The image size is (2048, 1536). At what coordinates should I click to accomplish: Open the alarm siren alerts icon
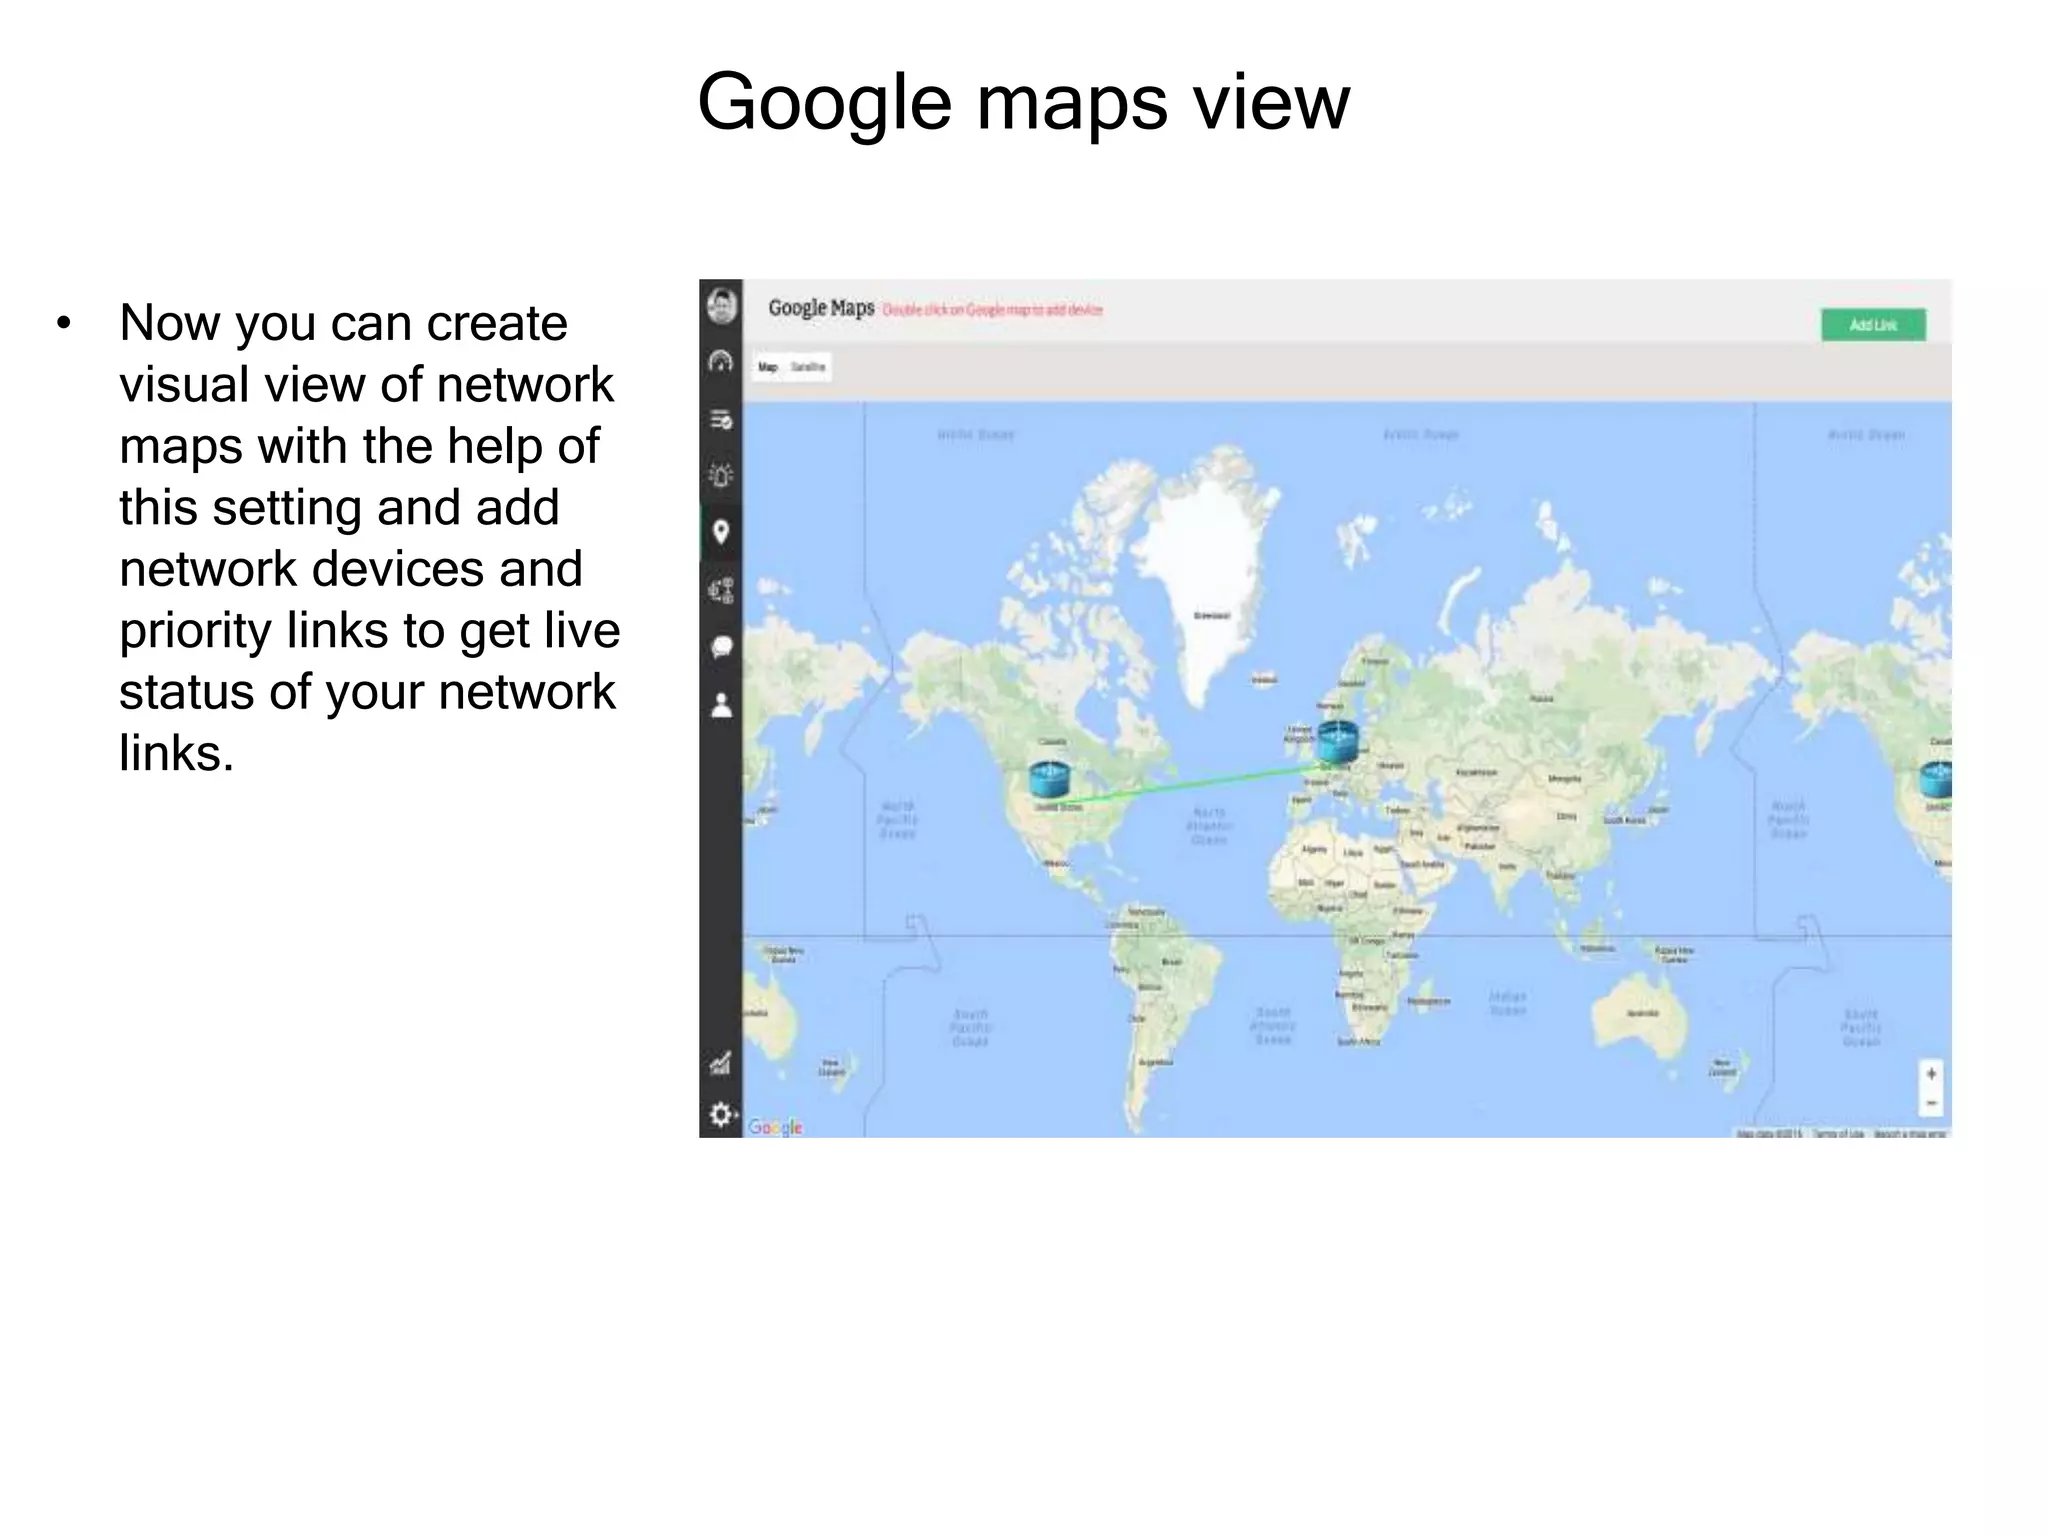click(x=721, y=475)
